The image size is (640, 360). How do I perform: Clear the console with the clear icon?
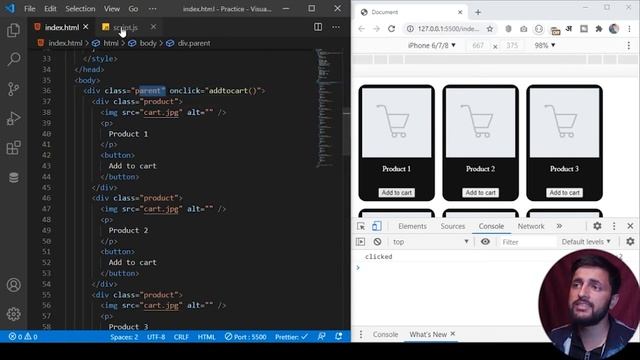pos(377,242)
